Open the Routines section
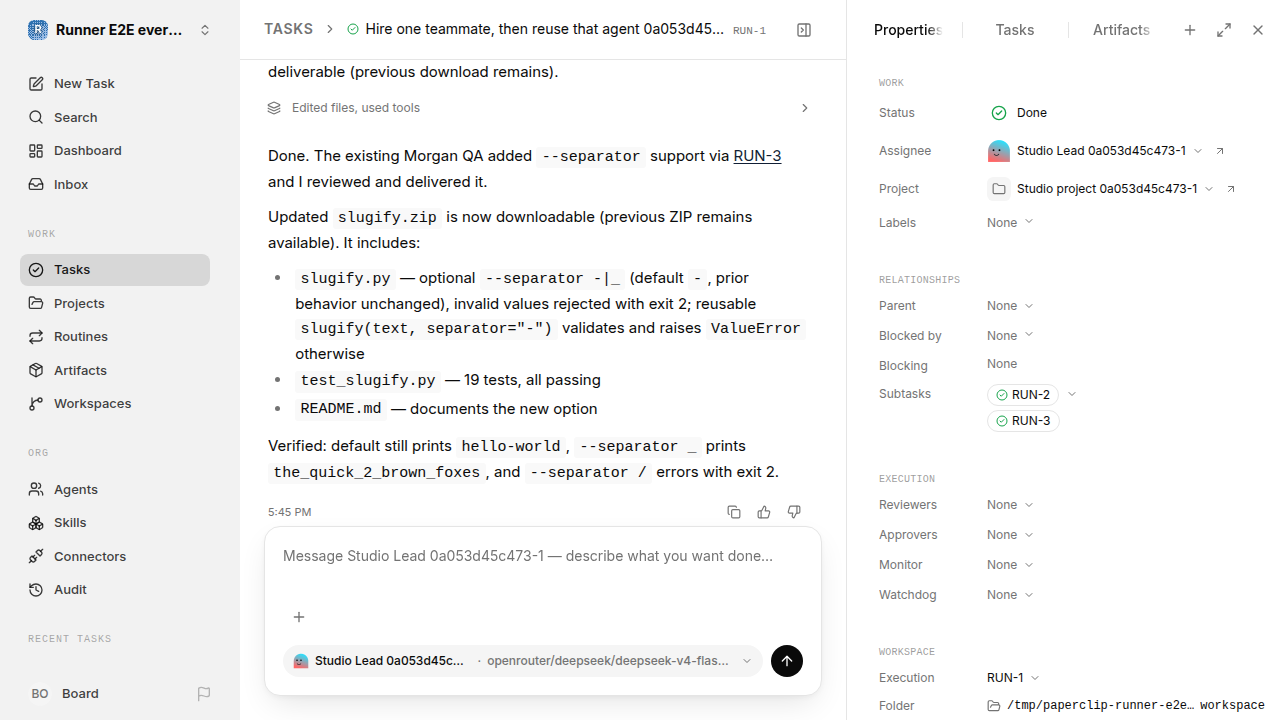1280x720 pixels. click(115, 337)
